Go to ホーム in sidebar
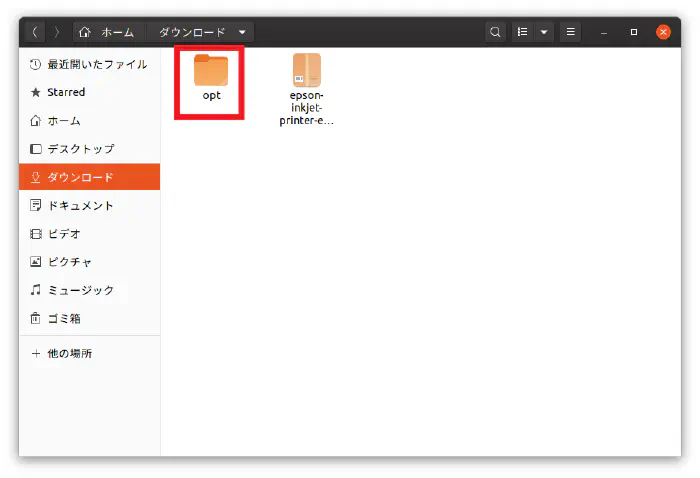This screenshot has height=478, width=700. coord(64,121)
